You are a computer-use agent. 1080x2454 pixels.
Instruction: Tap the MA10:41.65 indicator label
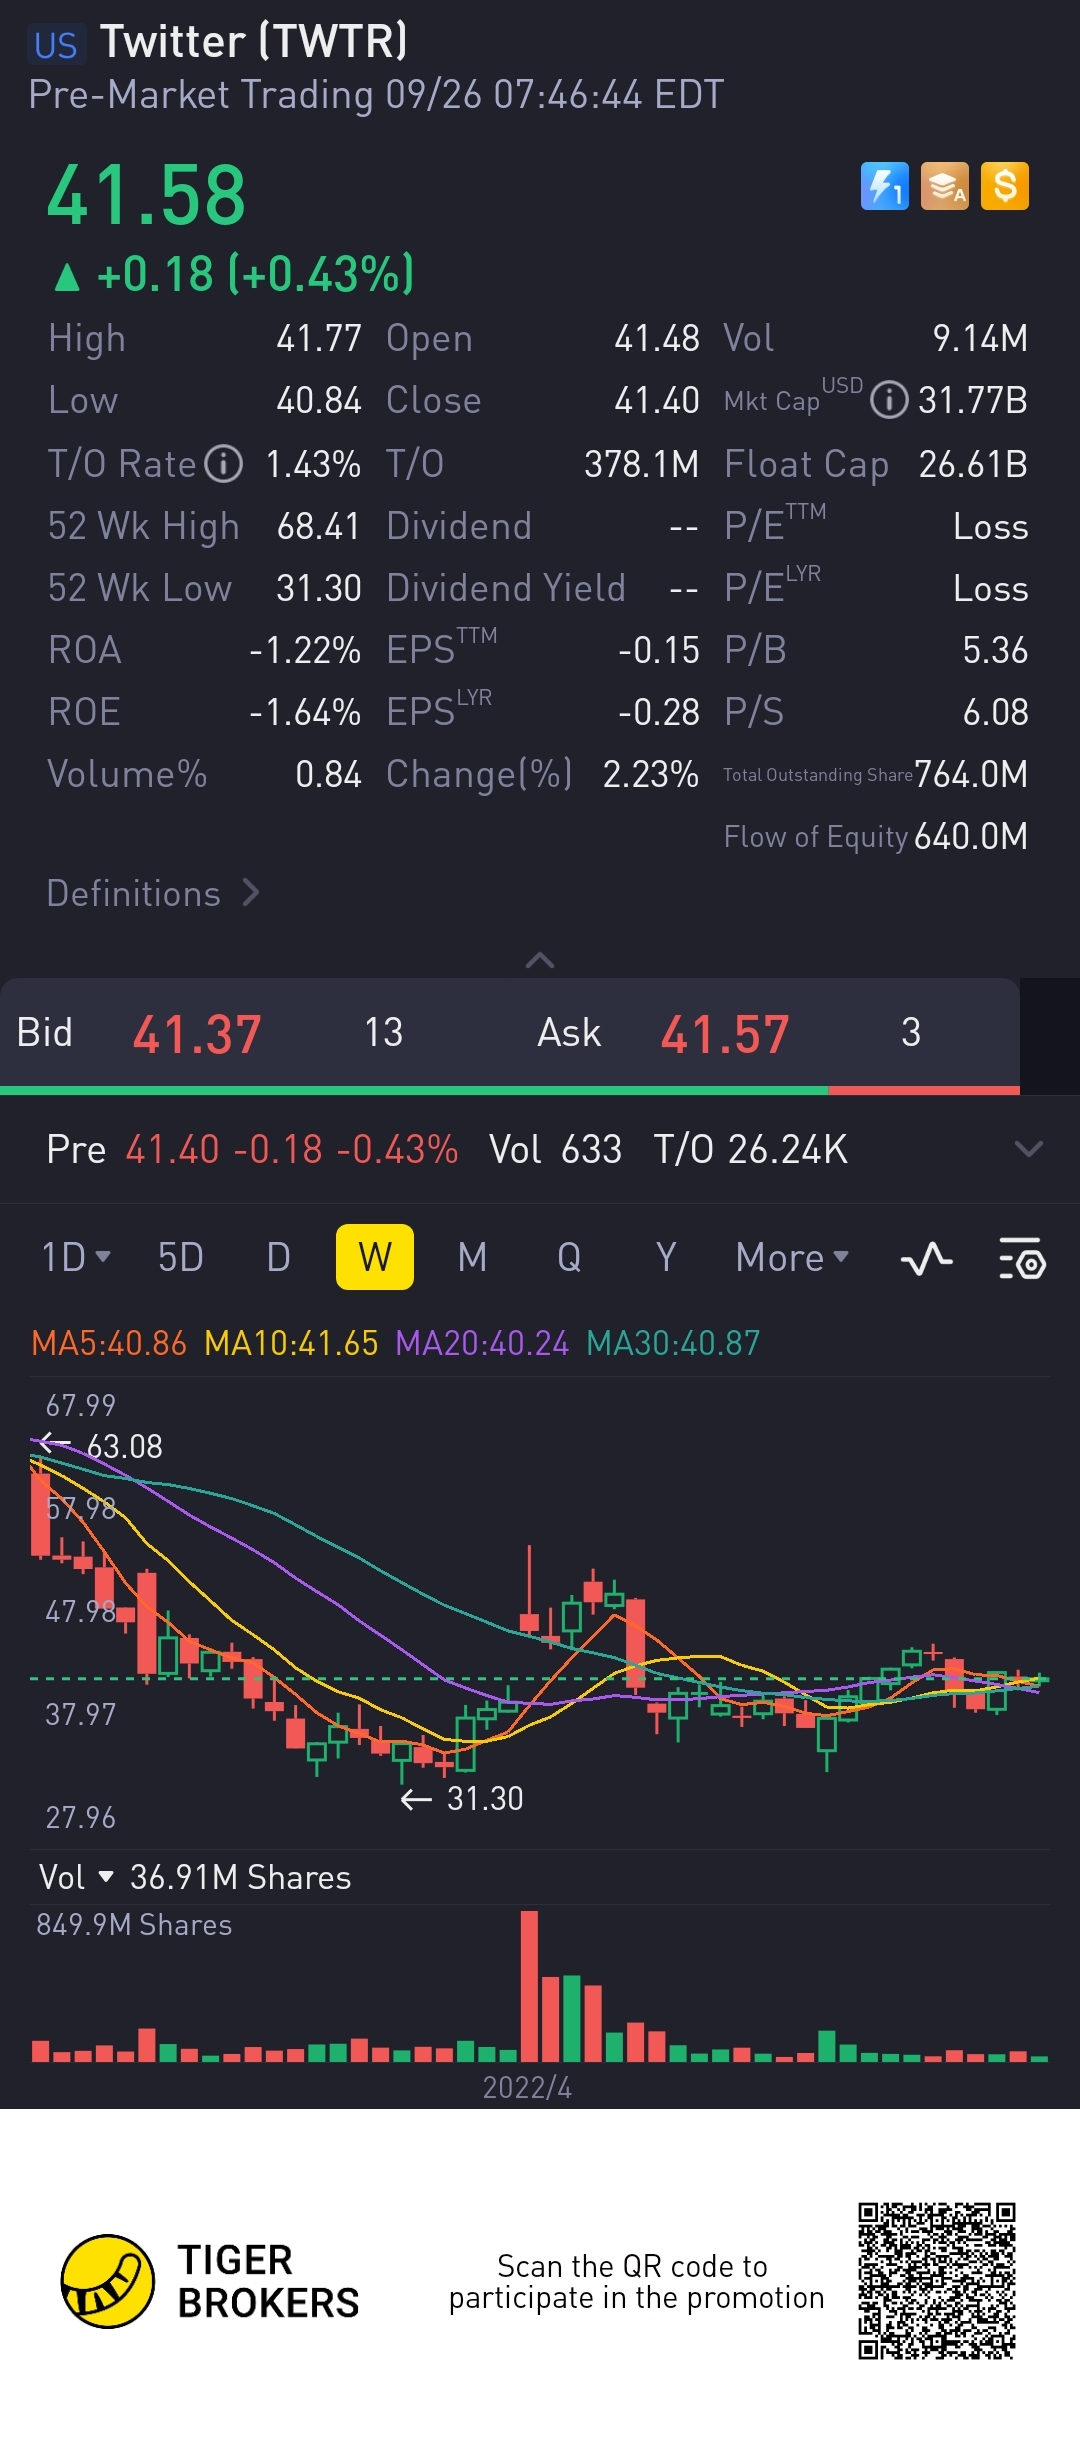(x=291, y=1343)
